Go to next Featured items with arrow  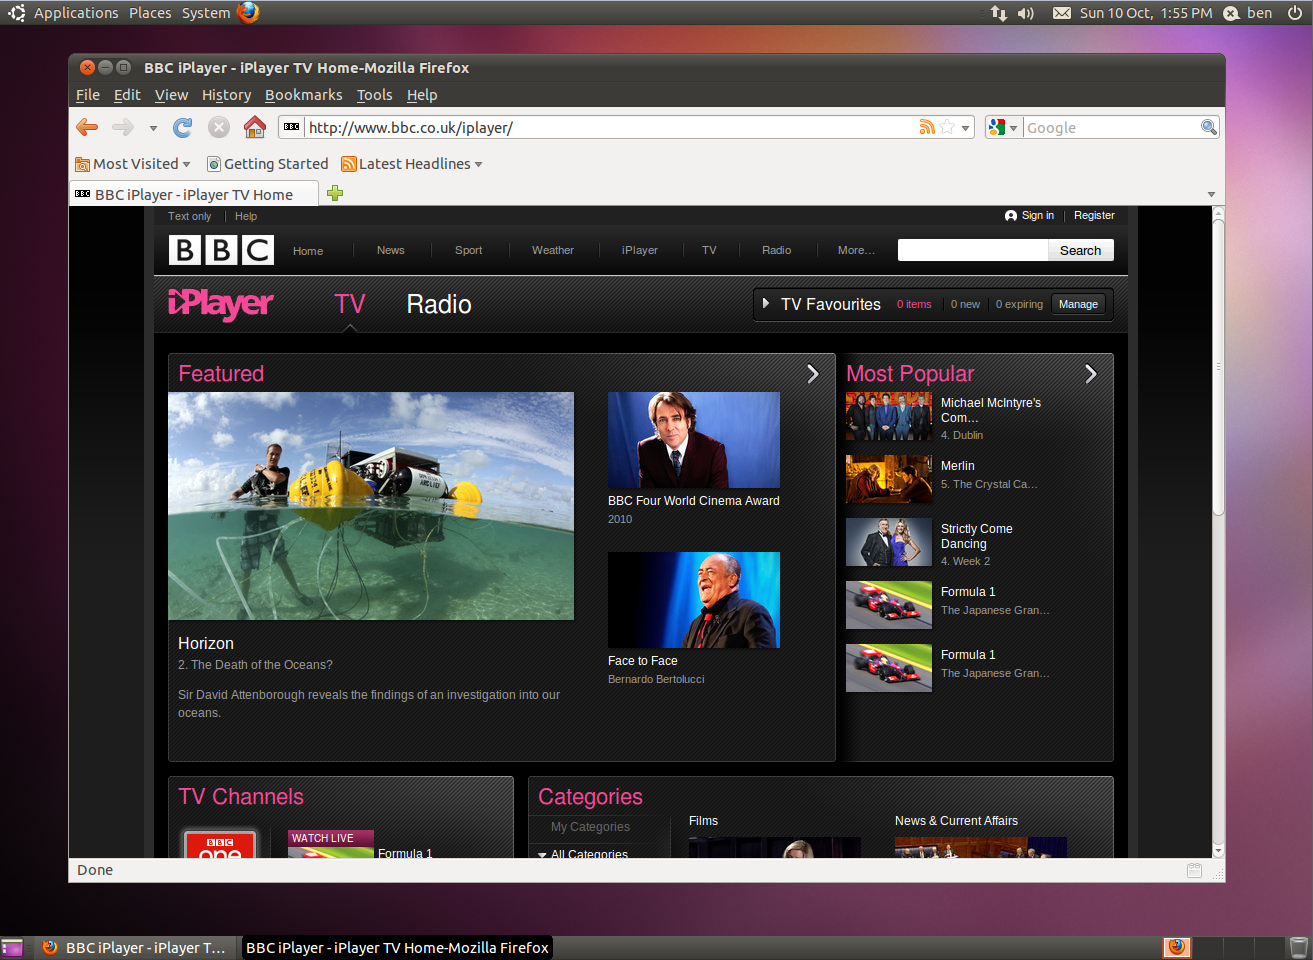pyautogui.click(x=813, y=373)
